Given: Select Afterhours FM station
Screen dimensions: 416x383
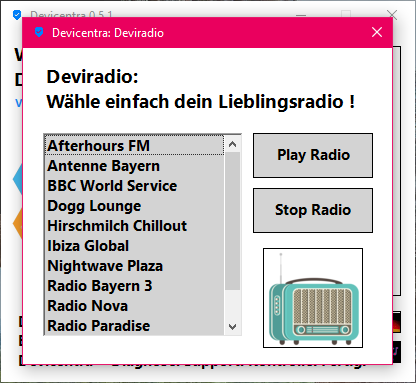Looking at the screenshot, I should (x=134, y=145).
